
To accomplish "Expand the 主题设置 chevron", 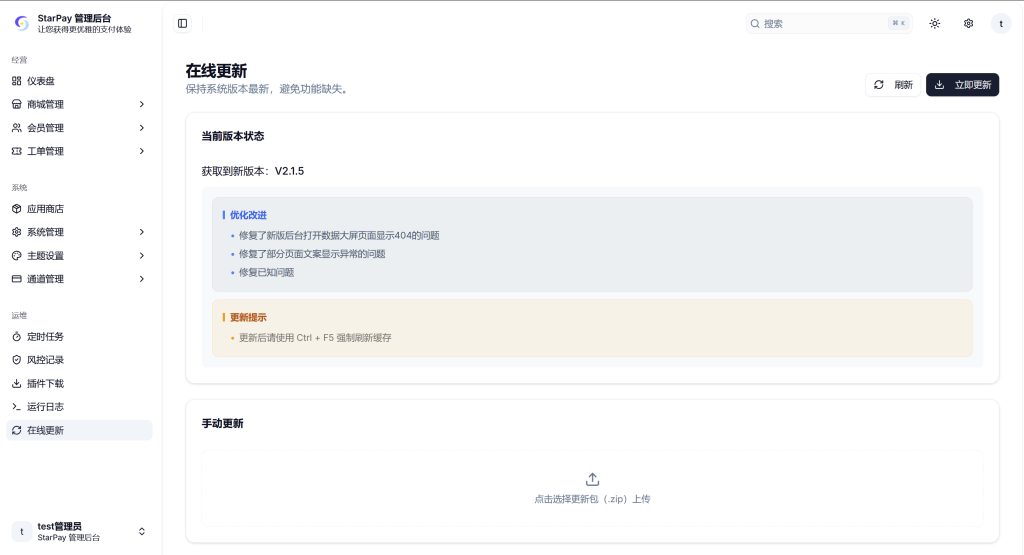I will coord(142,256).
